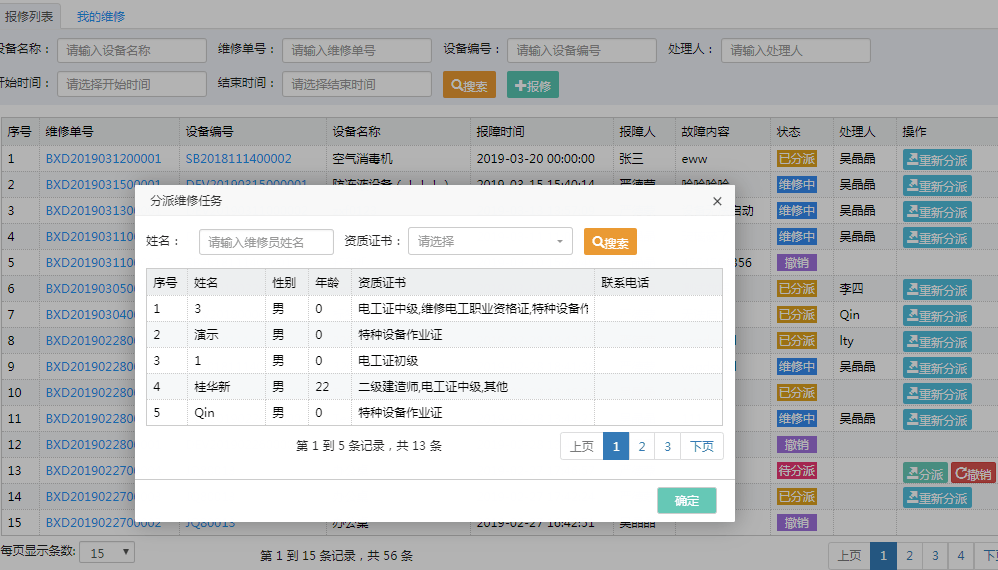Open device link SB2018111400002
The height and width of the screenshot is (570, 998).
(238, 158)
